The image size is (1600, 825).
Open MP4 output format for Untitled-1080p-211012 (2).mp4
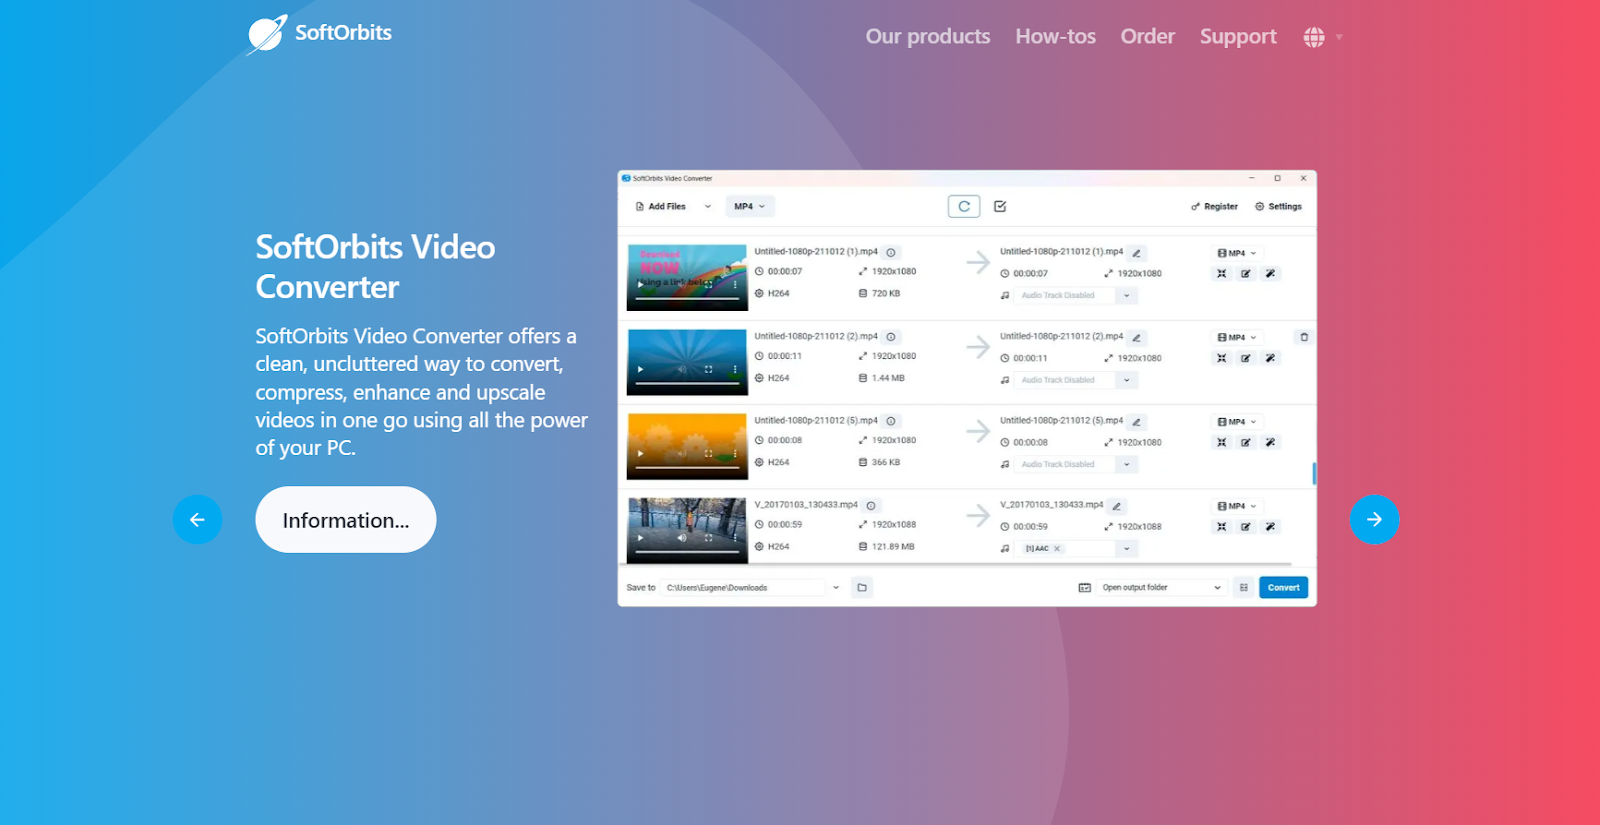click(x=1237, y=338)
